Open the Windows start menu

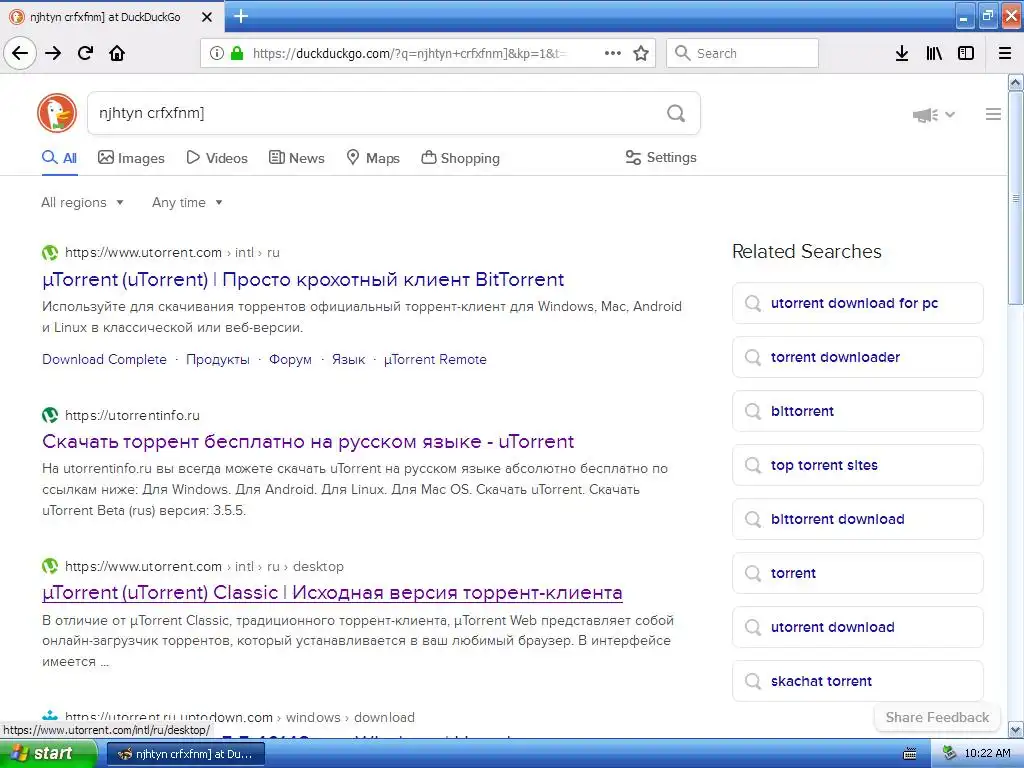tap(48, 754)
